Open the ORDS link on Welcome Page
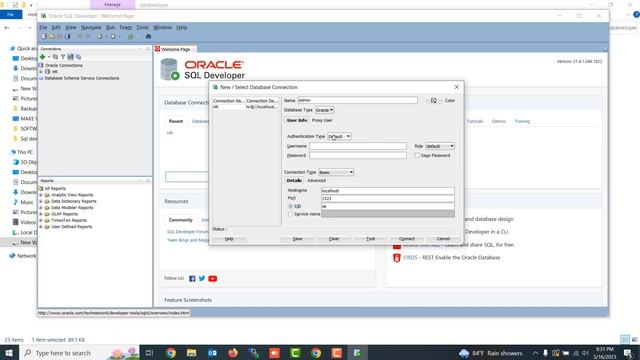The height and width of the screenshot is (360, 640). 410,258
